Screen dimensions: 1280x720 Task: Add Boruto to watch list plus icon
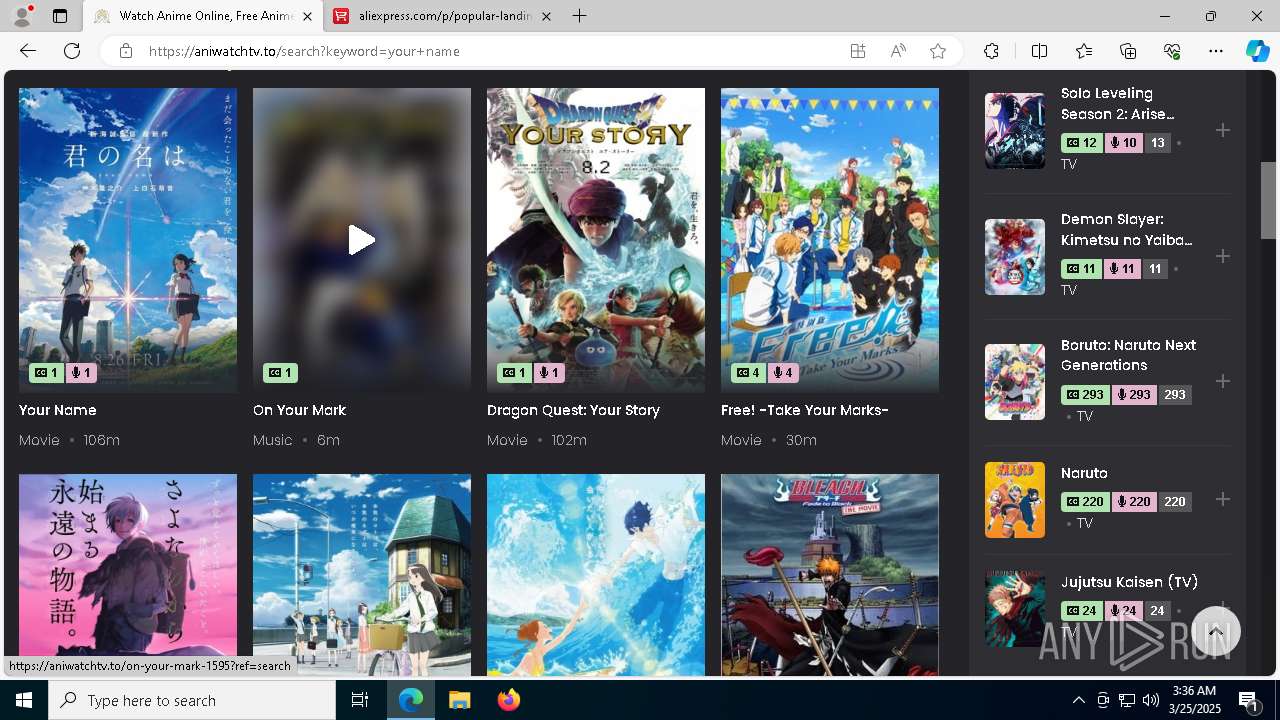point(1222,381)
